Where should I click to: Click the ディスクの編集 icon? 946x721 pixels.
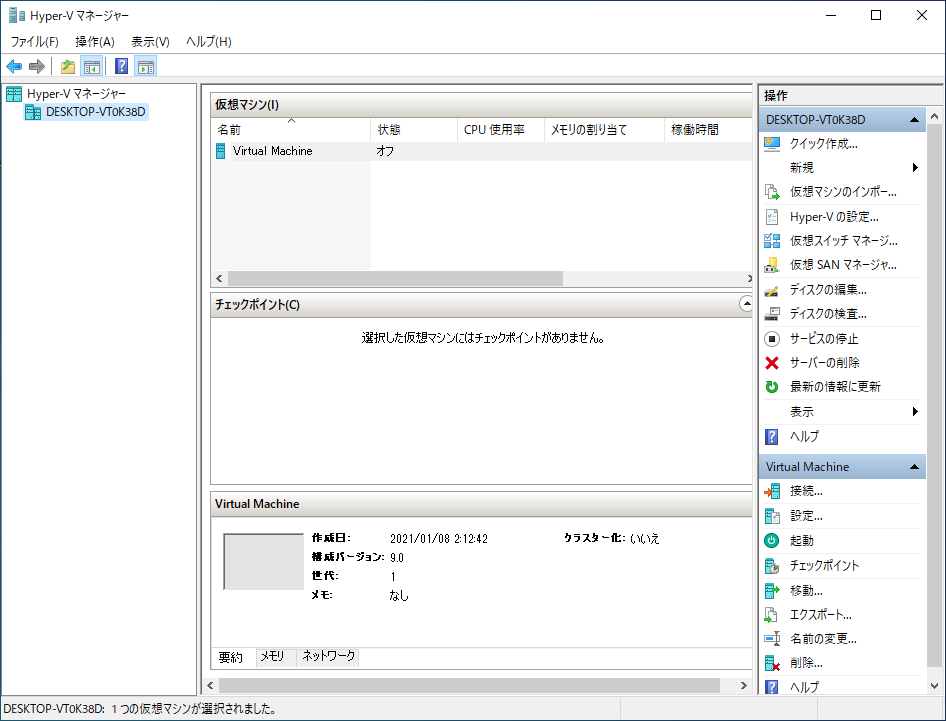[771, 290]
